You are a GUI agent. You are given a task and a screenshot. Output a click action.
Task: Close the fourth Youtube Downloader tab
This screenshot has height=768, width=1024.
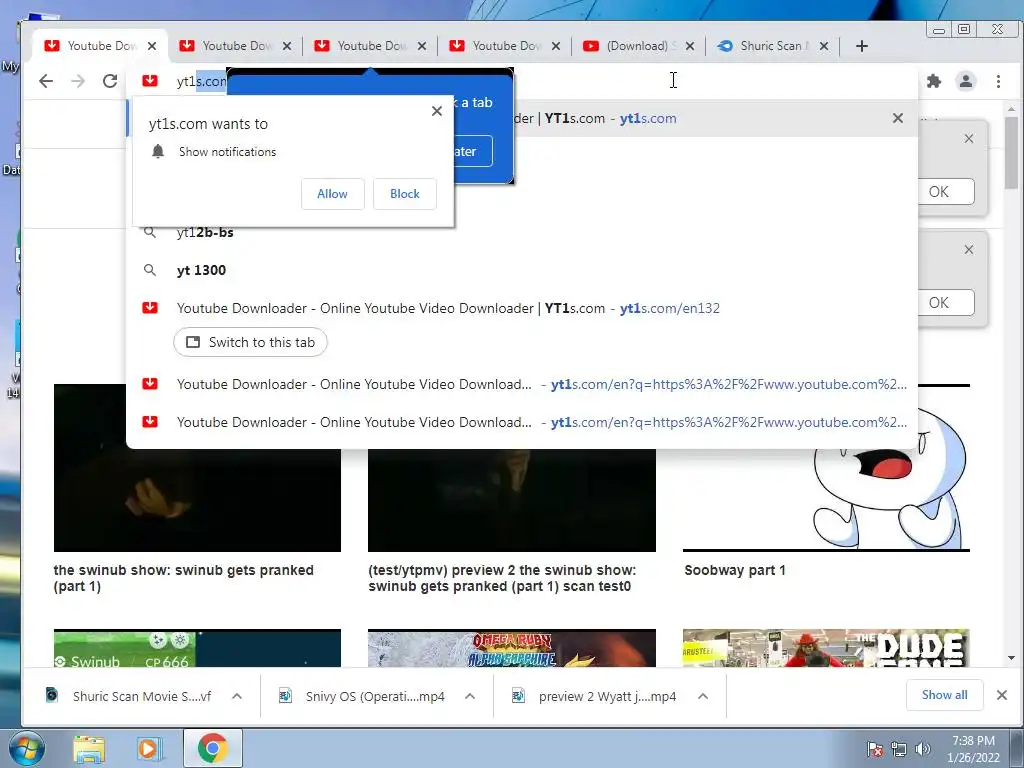click(x=556, y=46)
